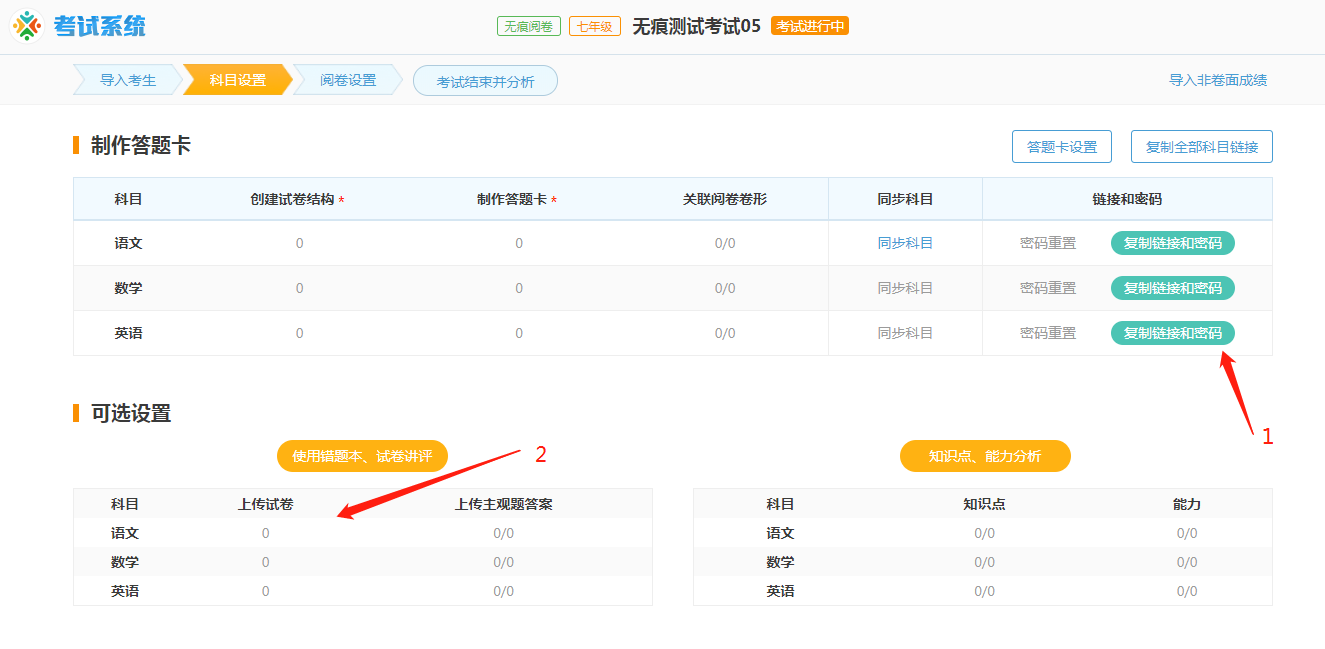Copy link and password for 数学

point(1173,288)
